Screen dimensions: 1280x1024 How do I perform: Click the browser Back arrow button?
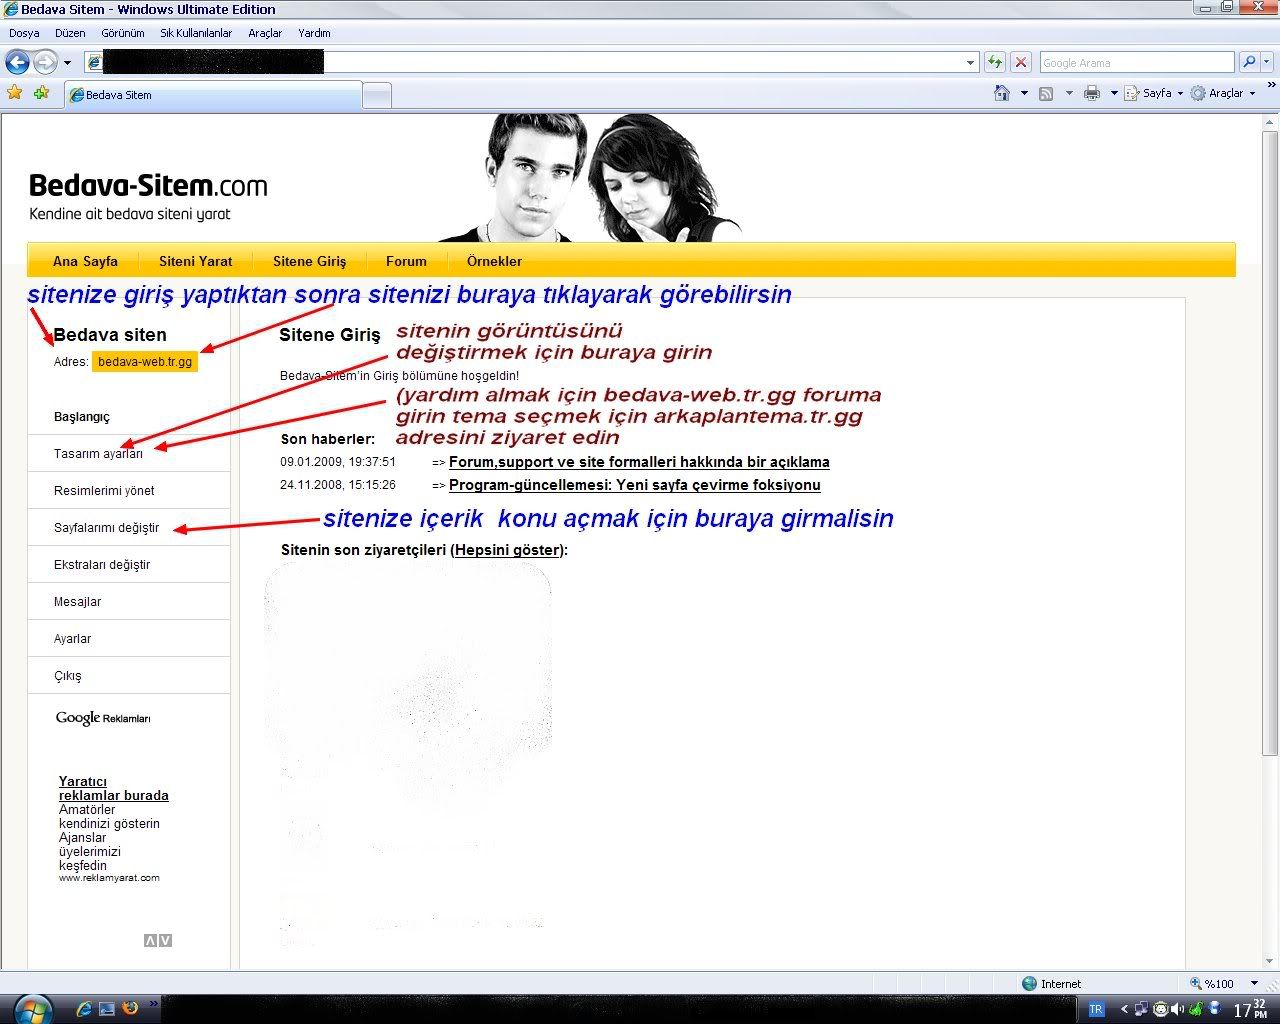pos(17,62)
